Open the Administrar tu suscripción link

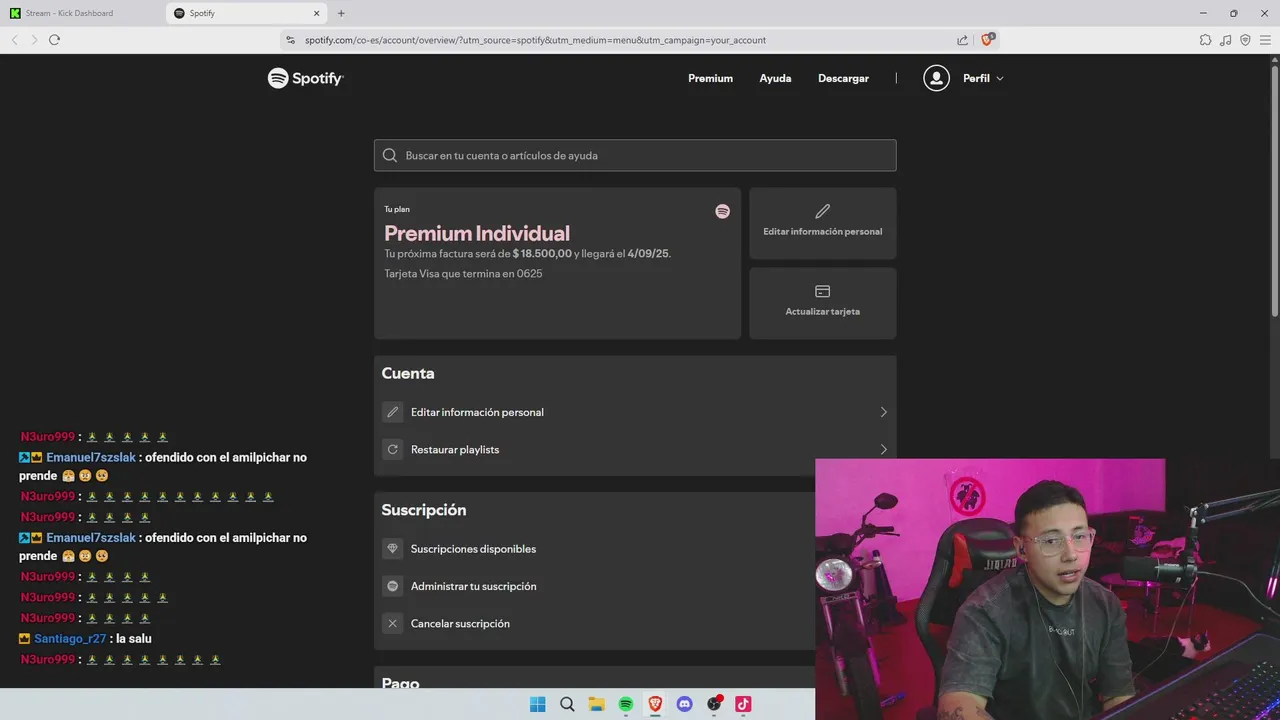(473, 586)
